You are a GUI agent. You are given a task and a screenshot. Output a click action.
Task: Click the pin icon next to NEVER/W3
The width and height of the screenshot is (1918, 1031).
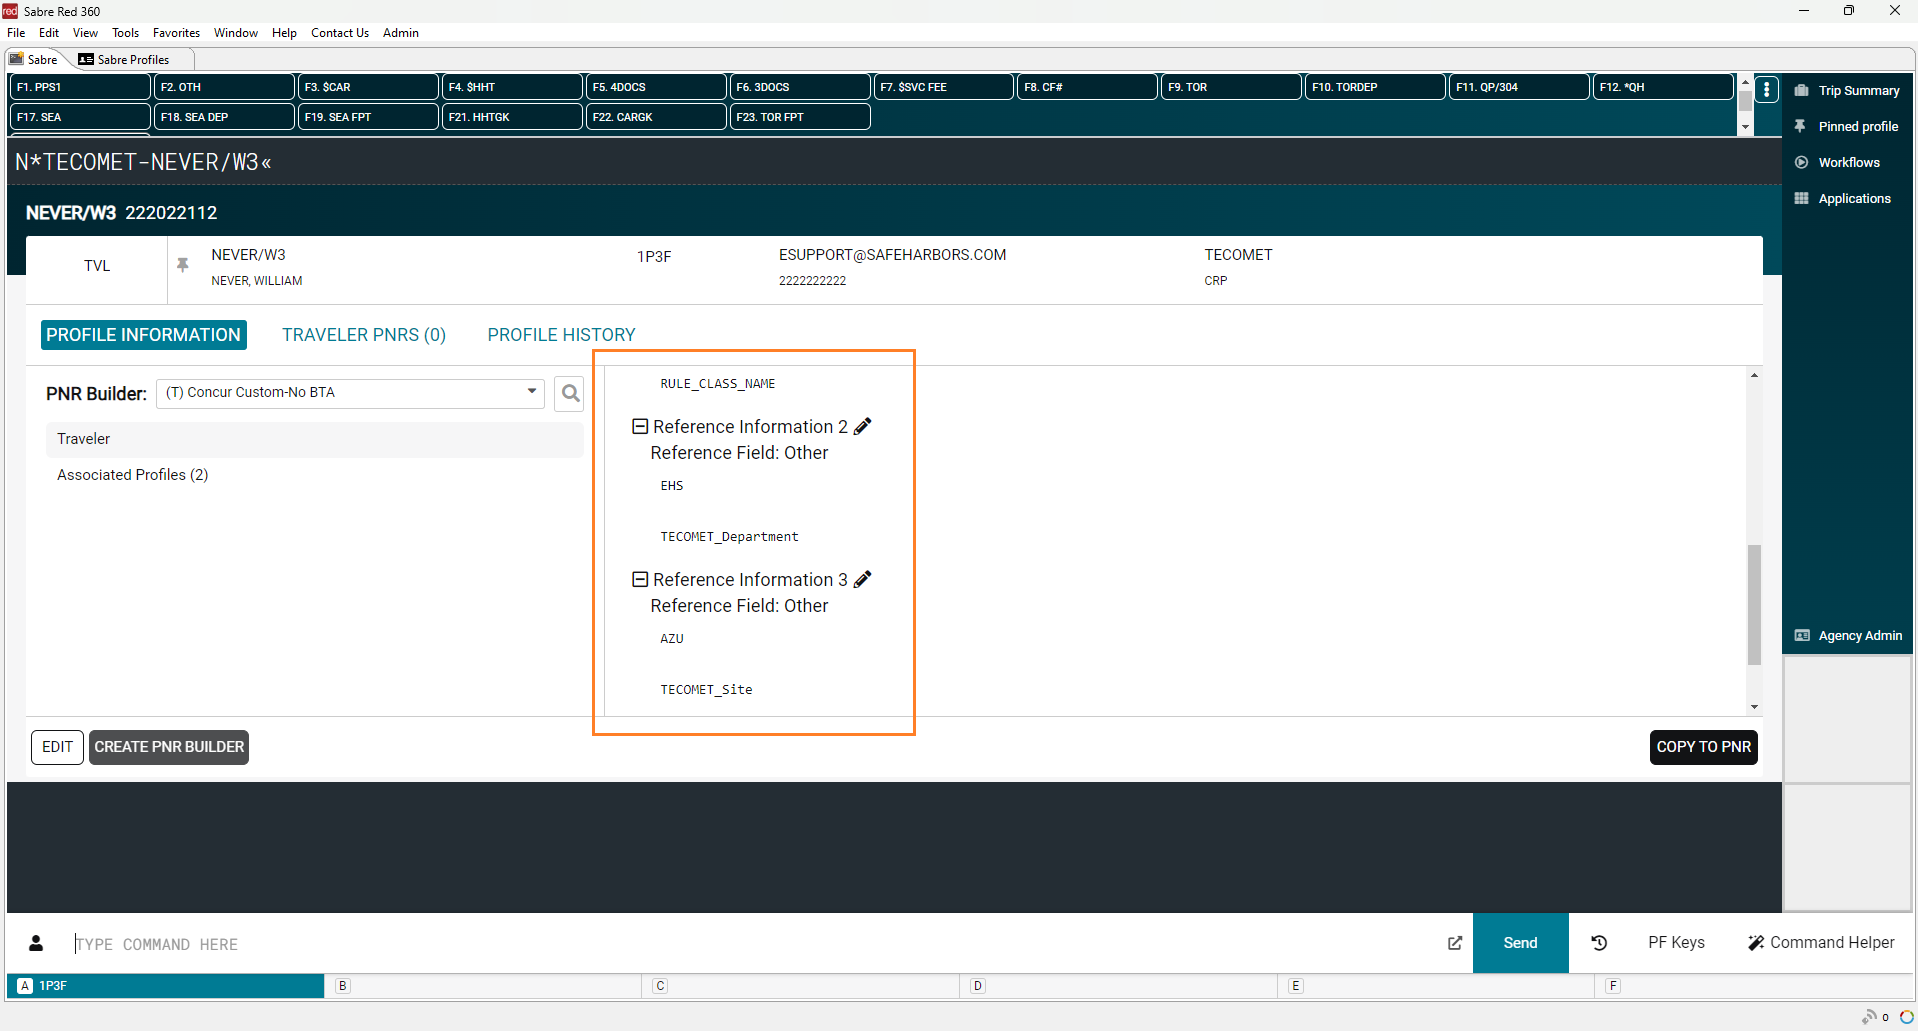183,265
